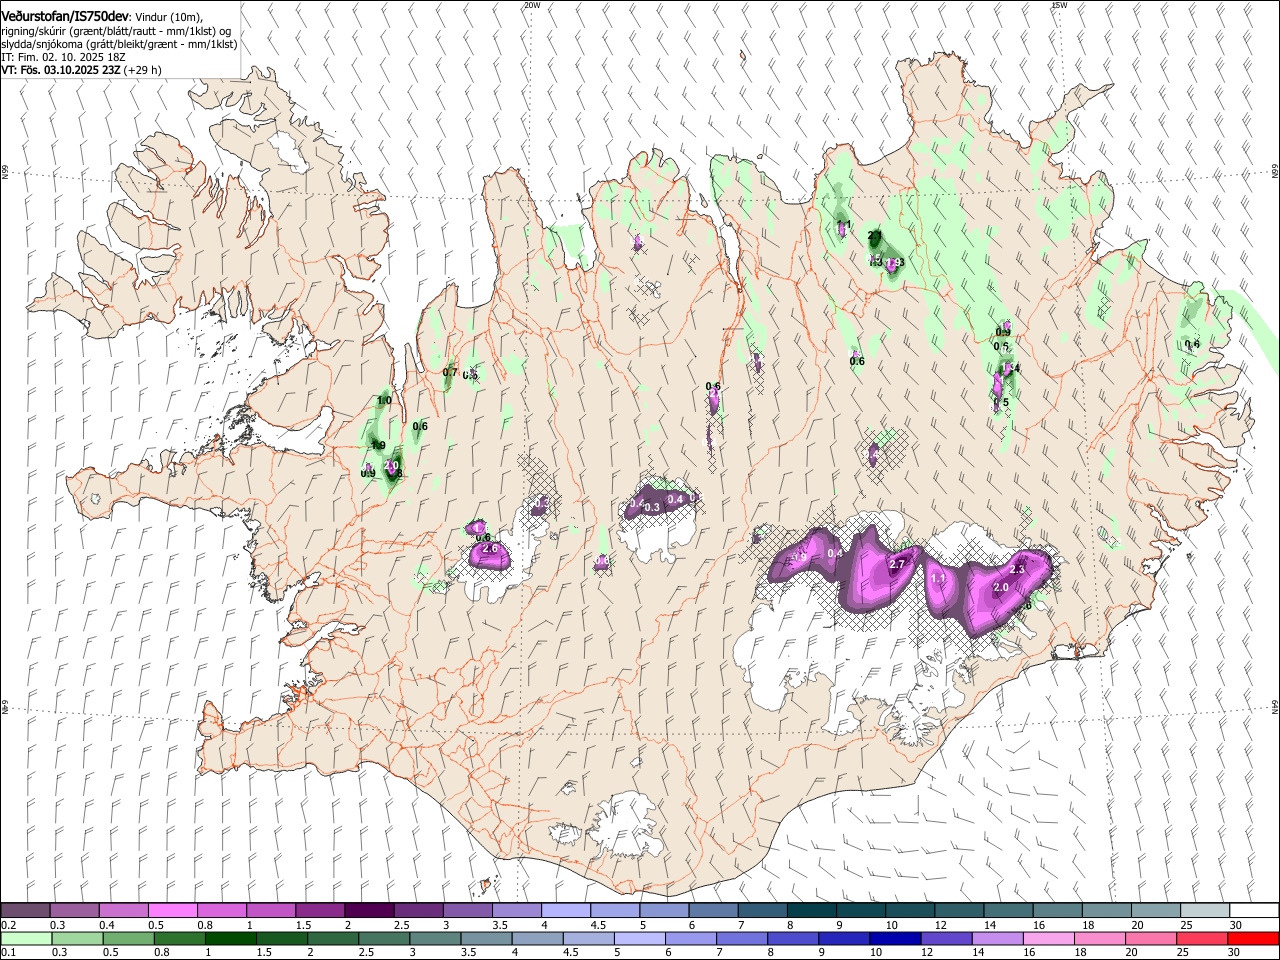Click the 'slydda/snjókoma' legend description line
Viewport: 1280px width, 960px height.
[119, 45]
